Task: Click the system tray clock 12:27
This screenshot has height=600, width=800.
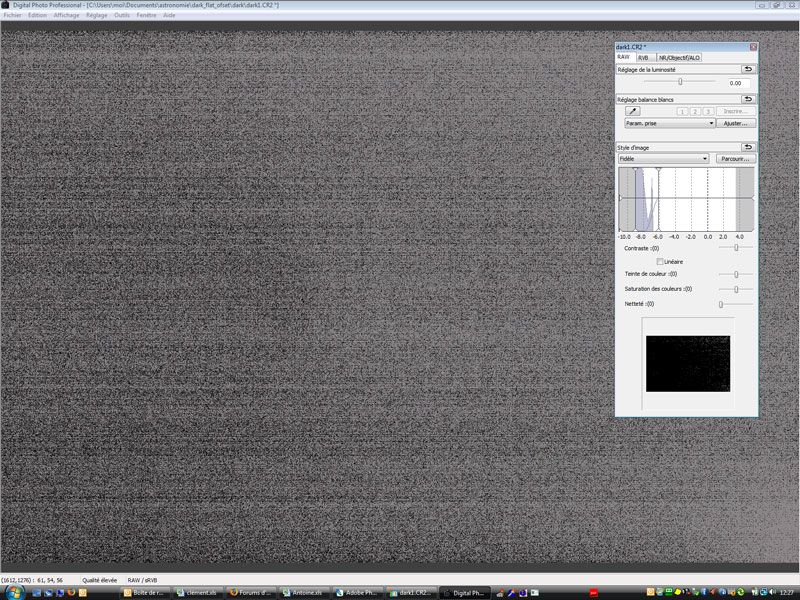Action: tap(787, 592)
